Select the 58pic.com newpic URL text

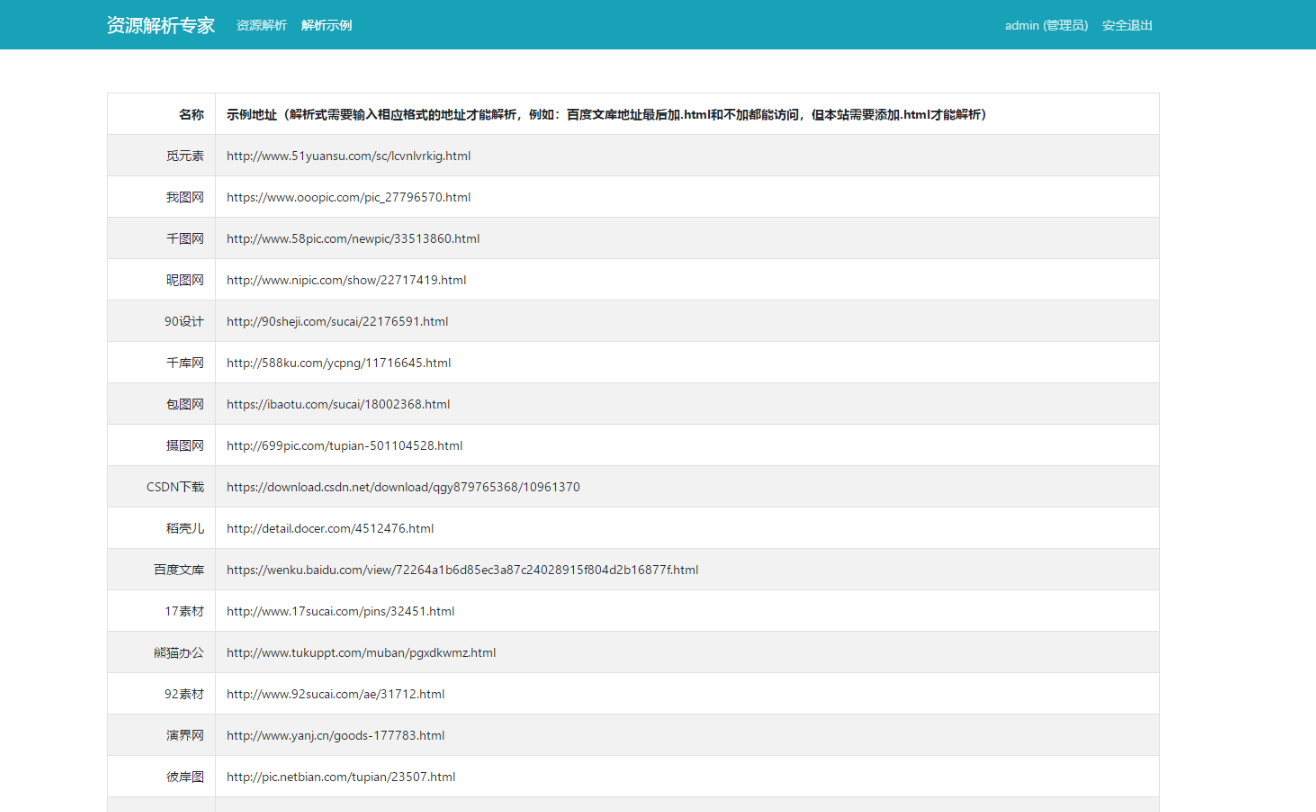pyautogui.click(x=353, y=239)
